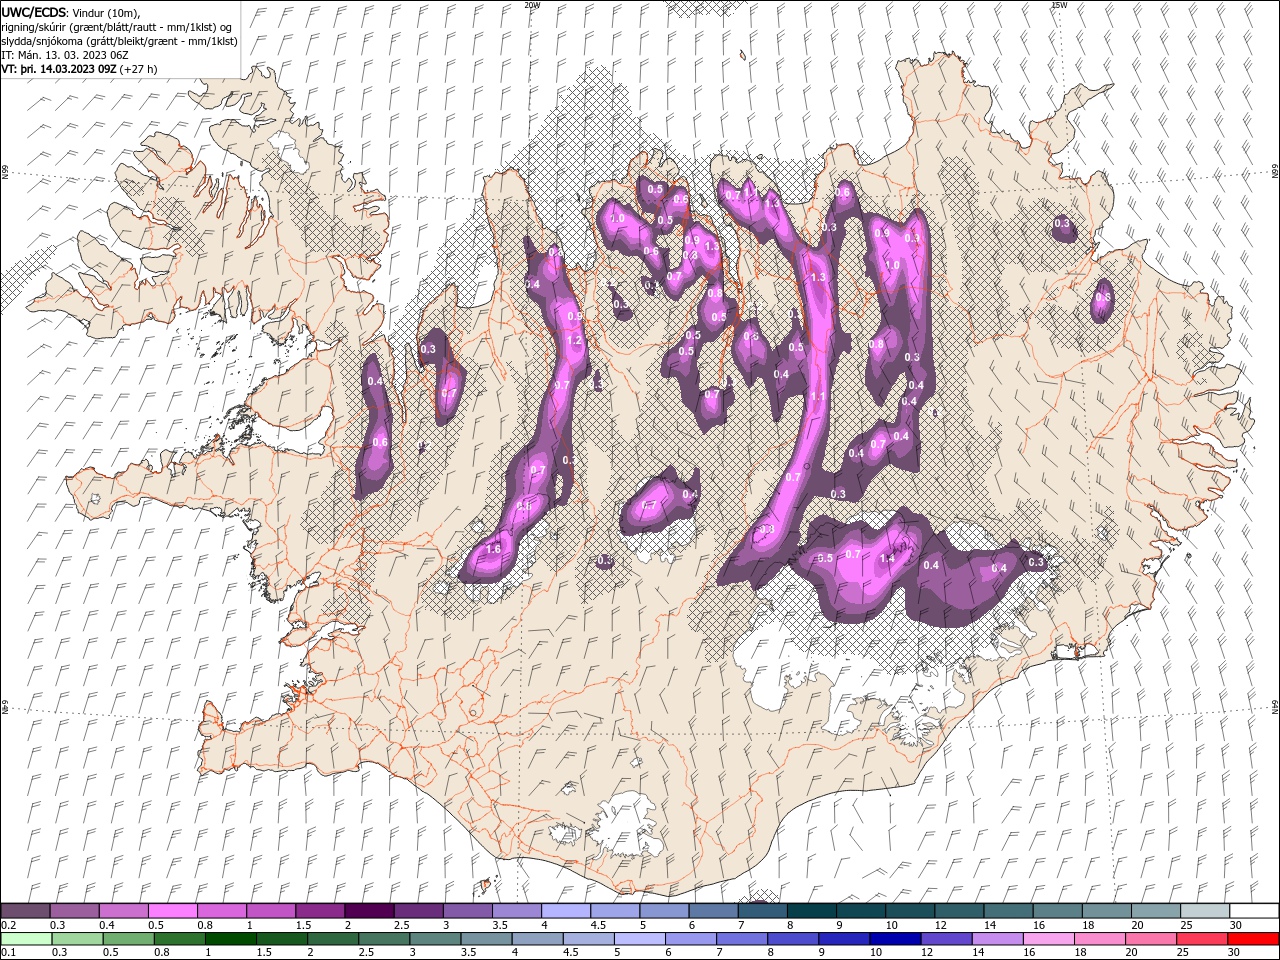Pick the bright red above-30 rain swatch
This screenshot has height=960, width=1280.
tap(1251, 939)
